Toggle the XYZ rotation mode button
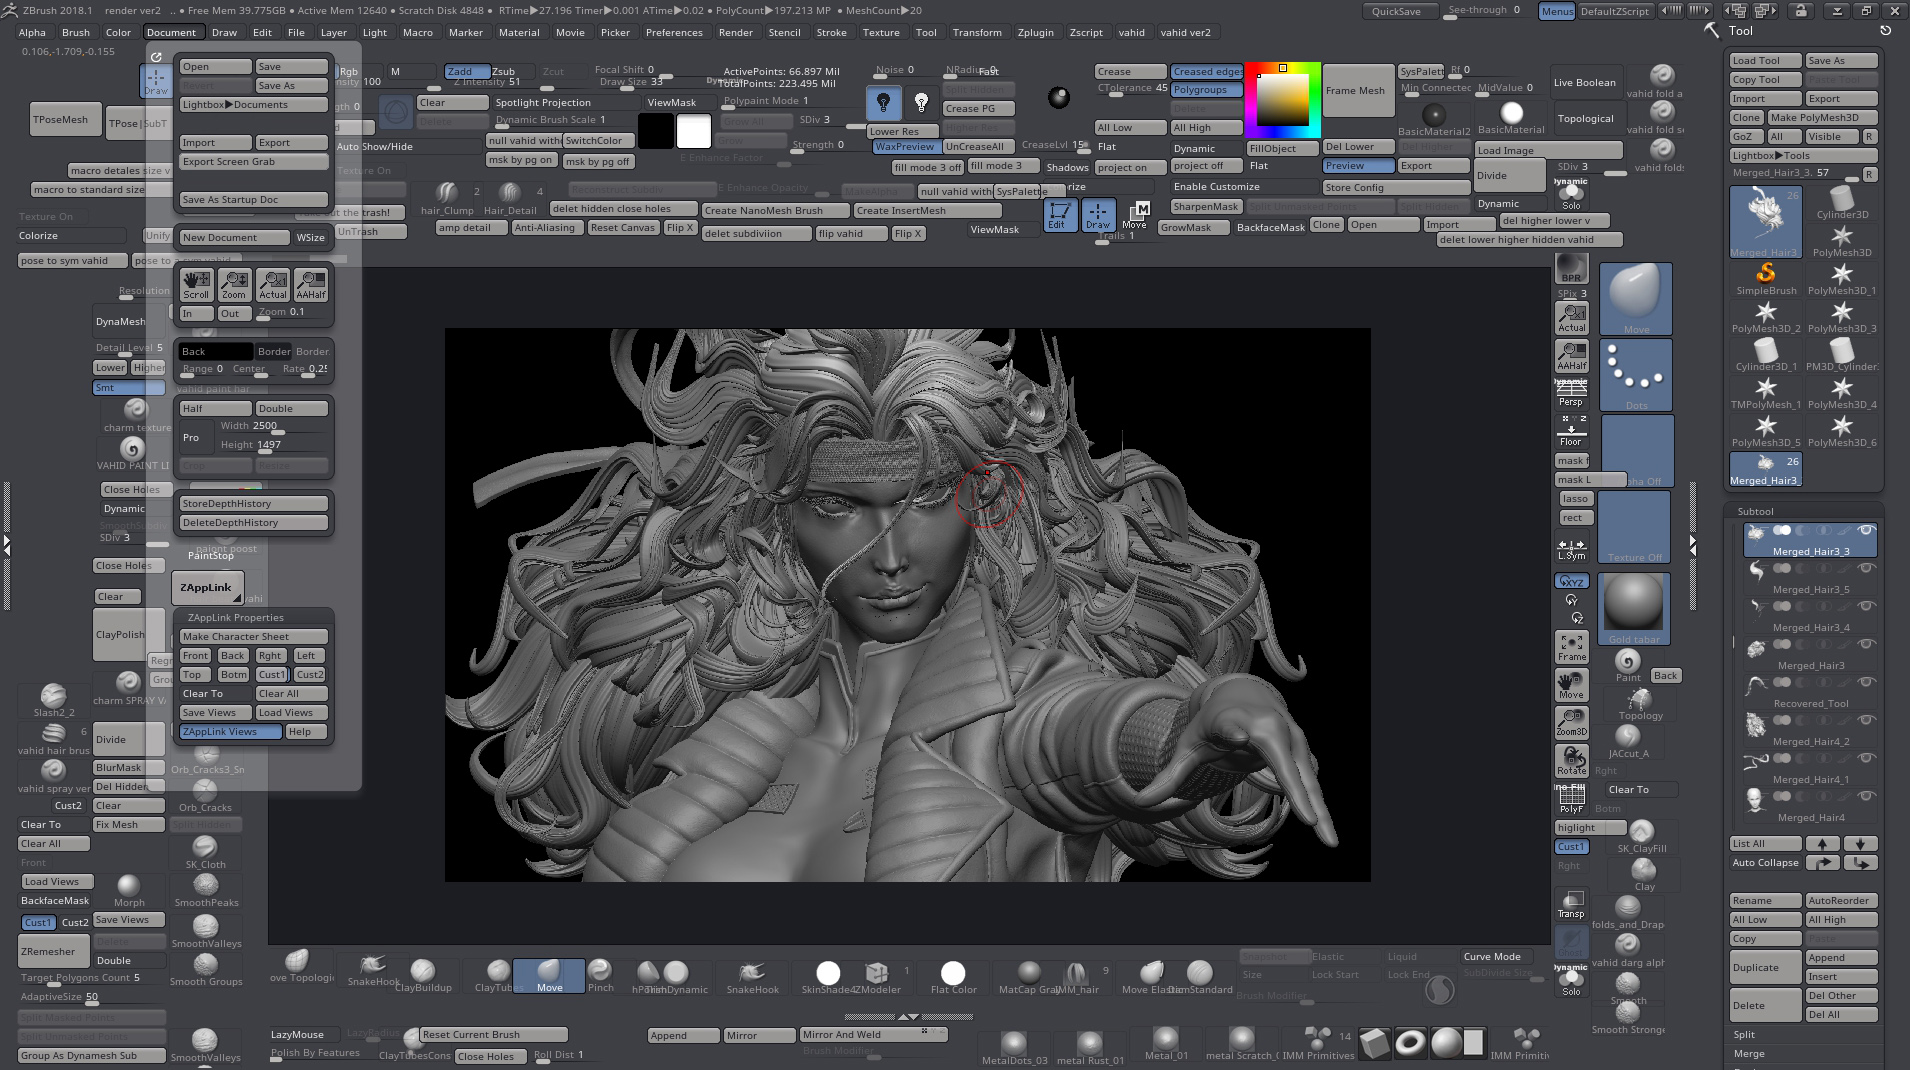Image resolution: width=1910 pixels, height=1070 pixels. [1571, 581]
